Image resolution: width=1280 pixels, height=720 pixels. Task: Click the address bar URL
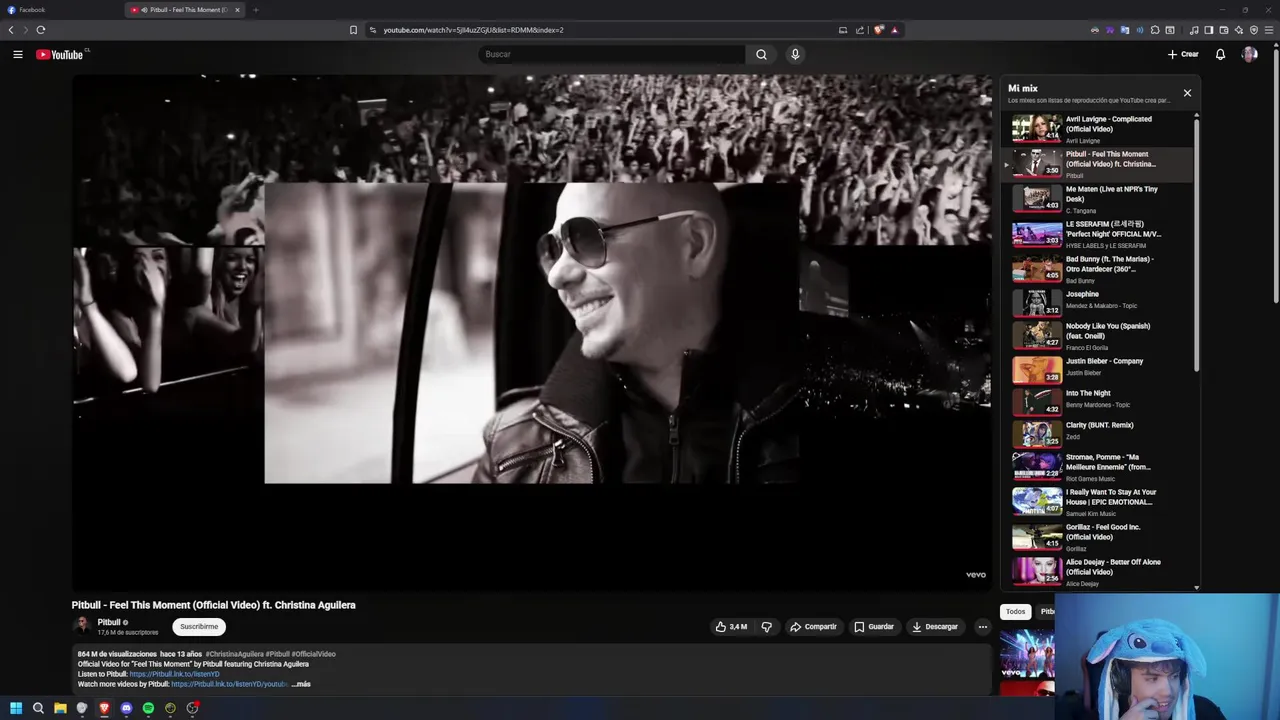[x=473, y=30]
